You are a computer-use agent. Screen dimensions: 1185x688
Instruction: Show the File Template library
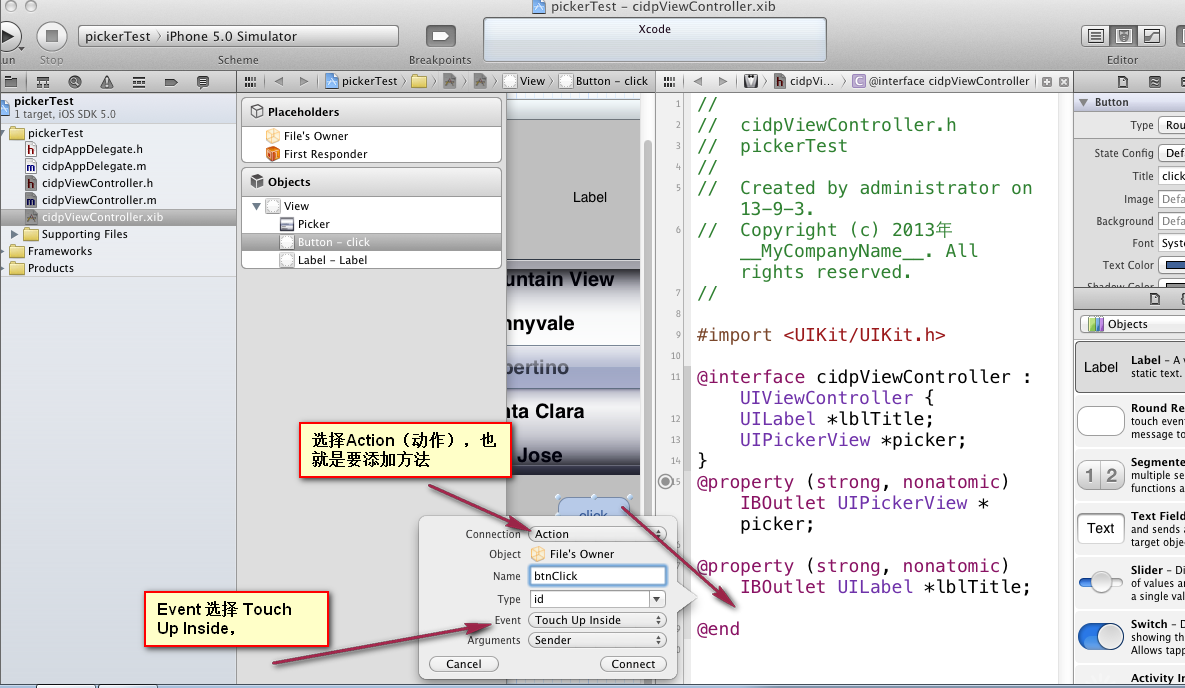(1155, 299)
